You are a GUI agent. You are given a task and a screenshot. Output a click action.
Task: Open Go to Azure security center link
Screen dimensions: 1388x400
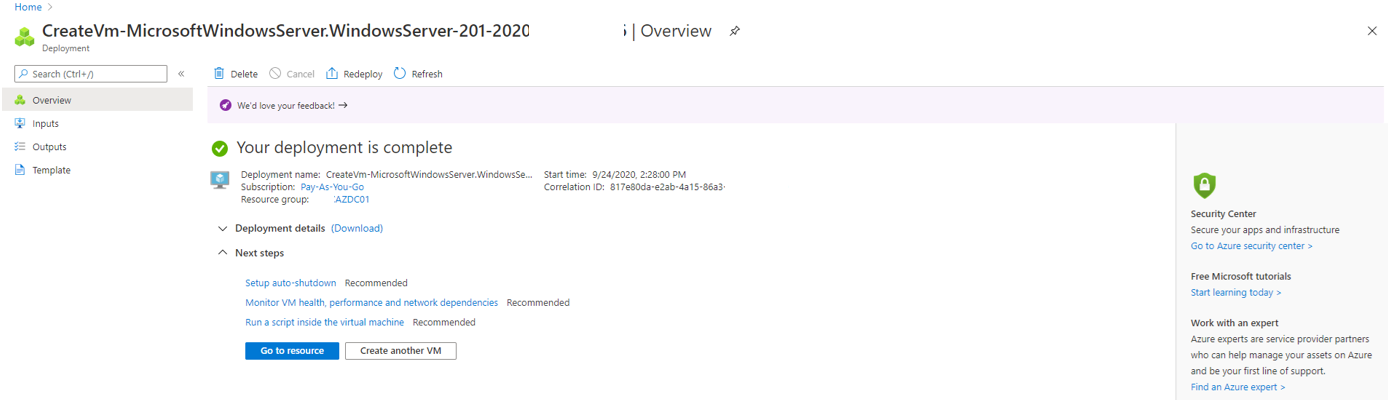(x=1251, y=246)
